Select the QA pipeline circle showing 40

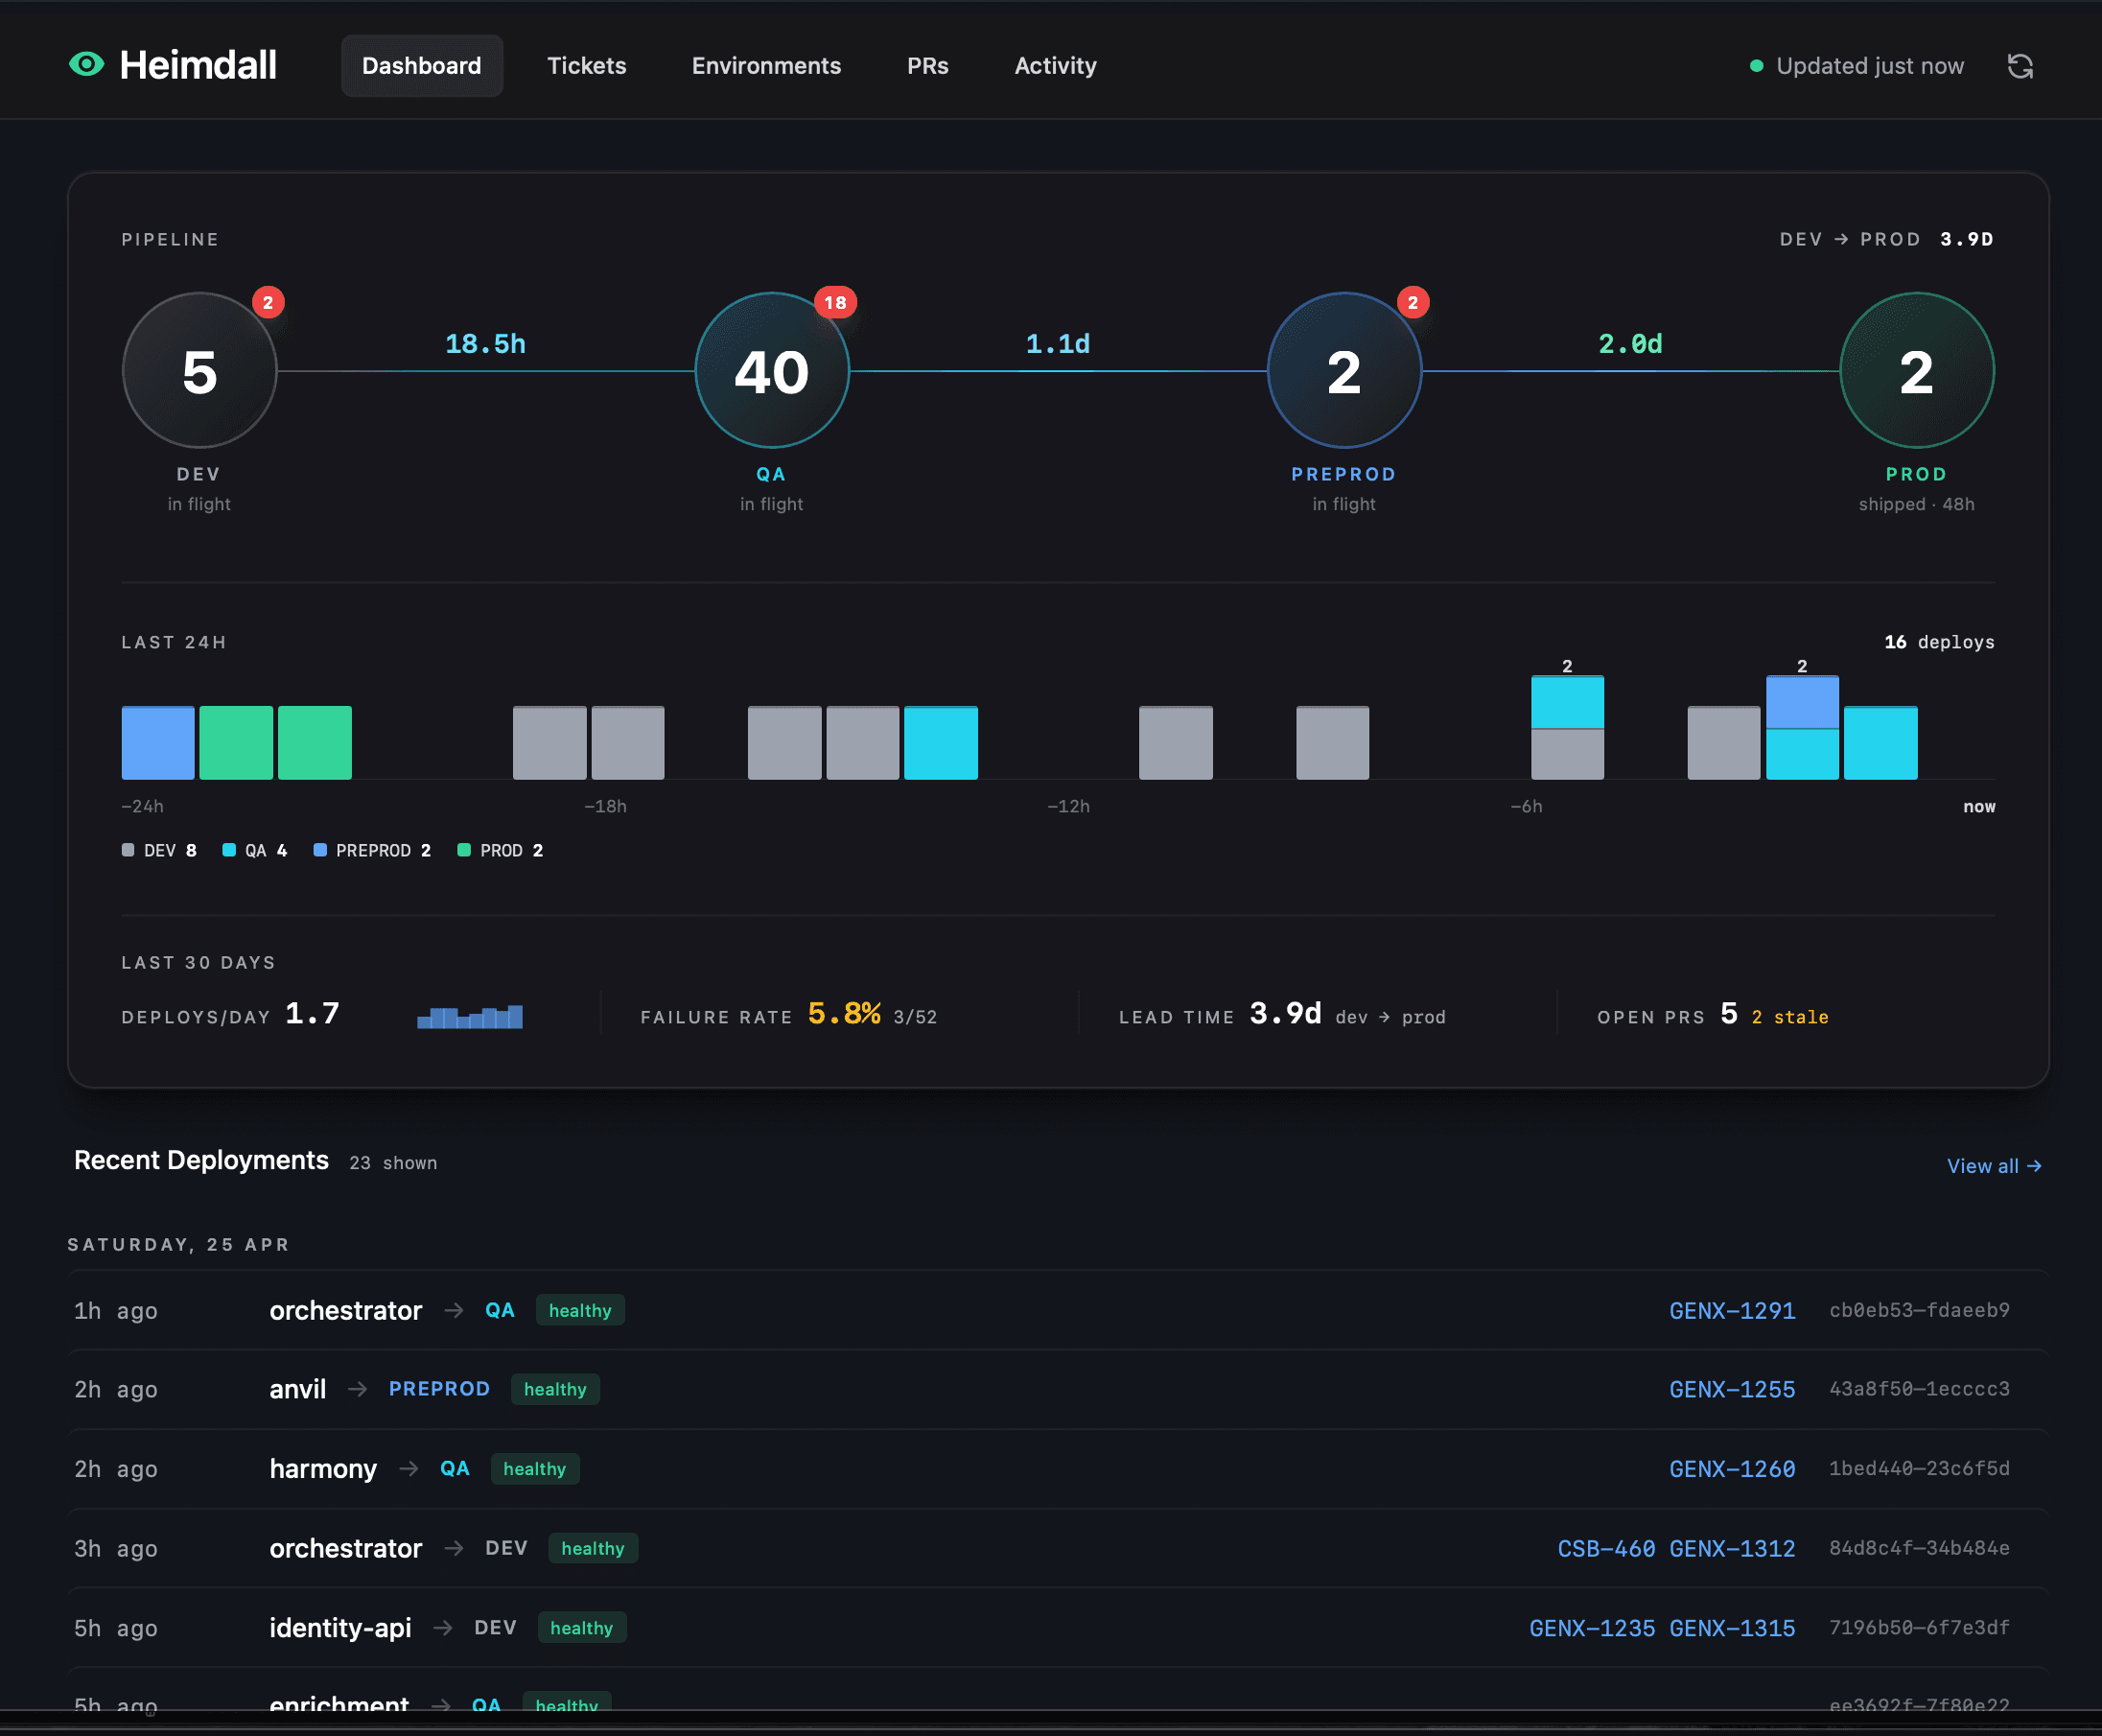pyautogui.click(x=771, y=370)
